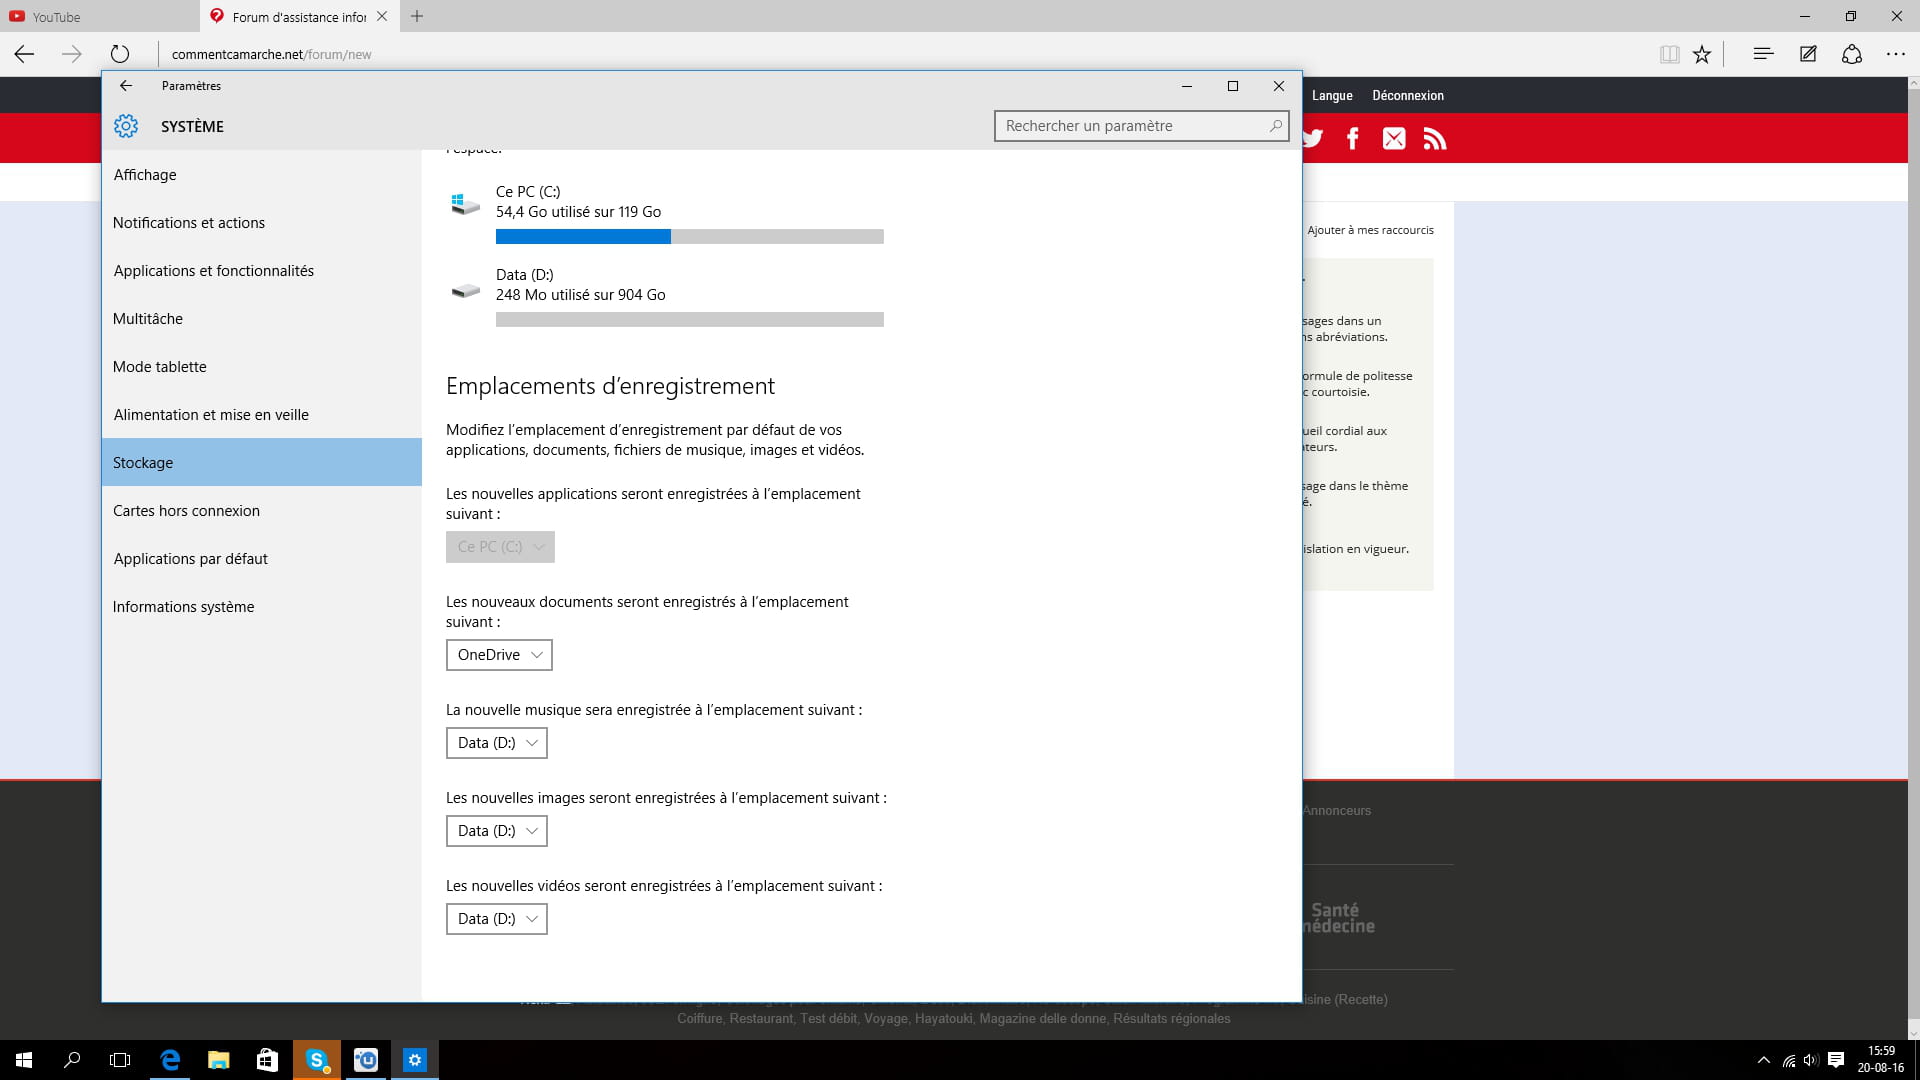Click the Data (D:) drive icon
The image size is (1920, 1080).
coord(465,291)
